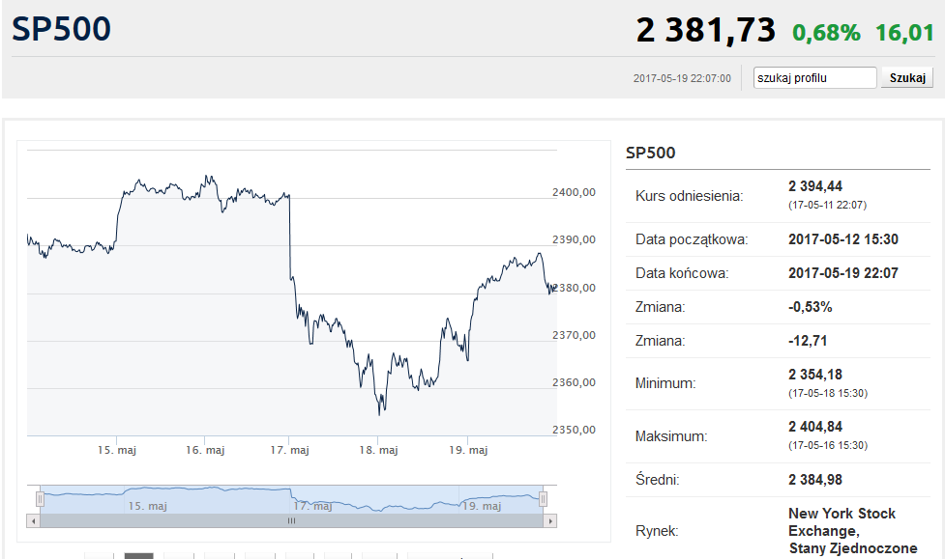945x559 pixels.
Task: Click the Kurs odniesienia value 2 394,44
Action: click(x=815, y=186)
